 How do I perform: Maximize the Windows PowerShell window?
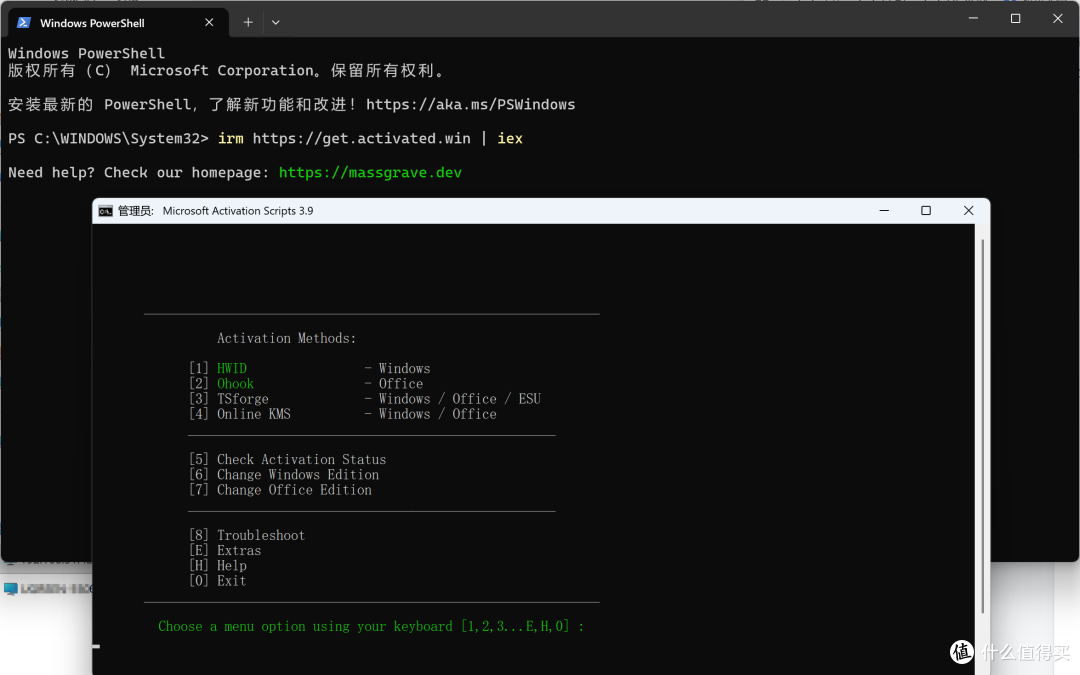tap(1015, 19)
